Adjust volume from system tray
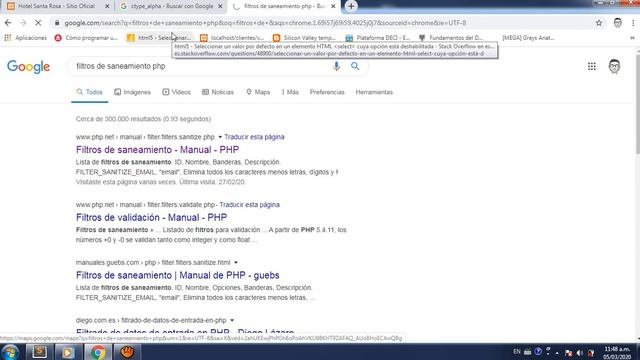This screenshot has width=640, height=360. click(580, 353)
